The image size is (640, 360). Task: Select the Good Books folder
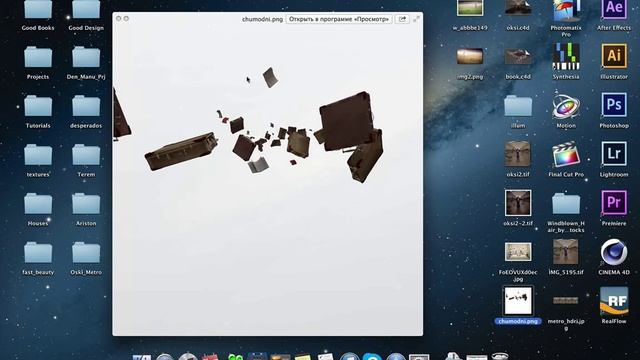[38, 9]
